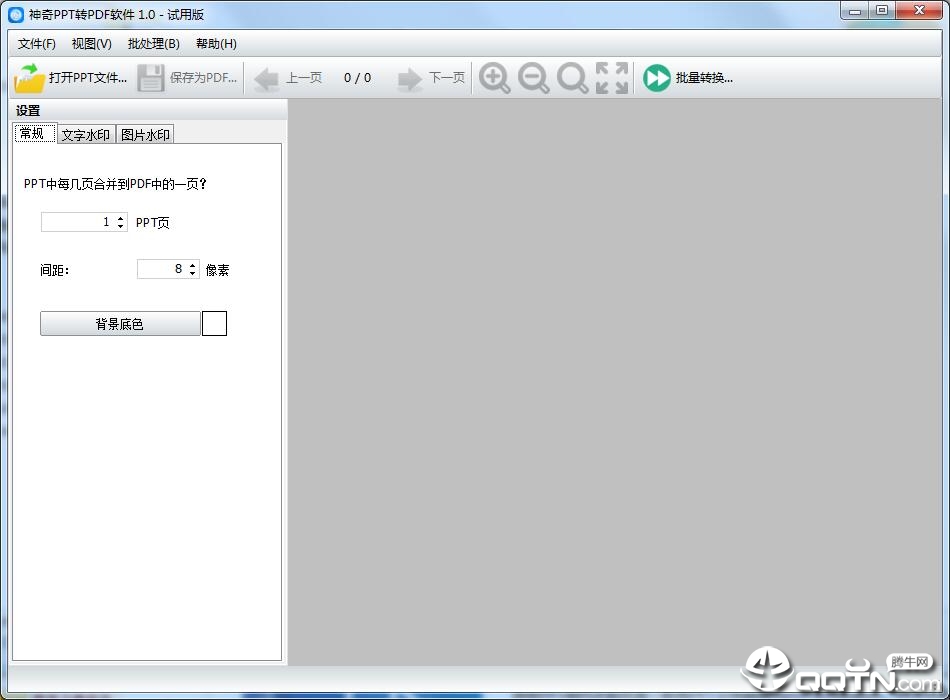Open the 帮助(H) menu
The width and height of the screenshot is (950, 700).
[216, 44]
